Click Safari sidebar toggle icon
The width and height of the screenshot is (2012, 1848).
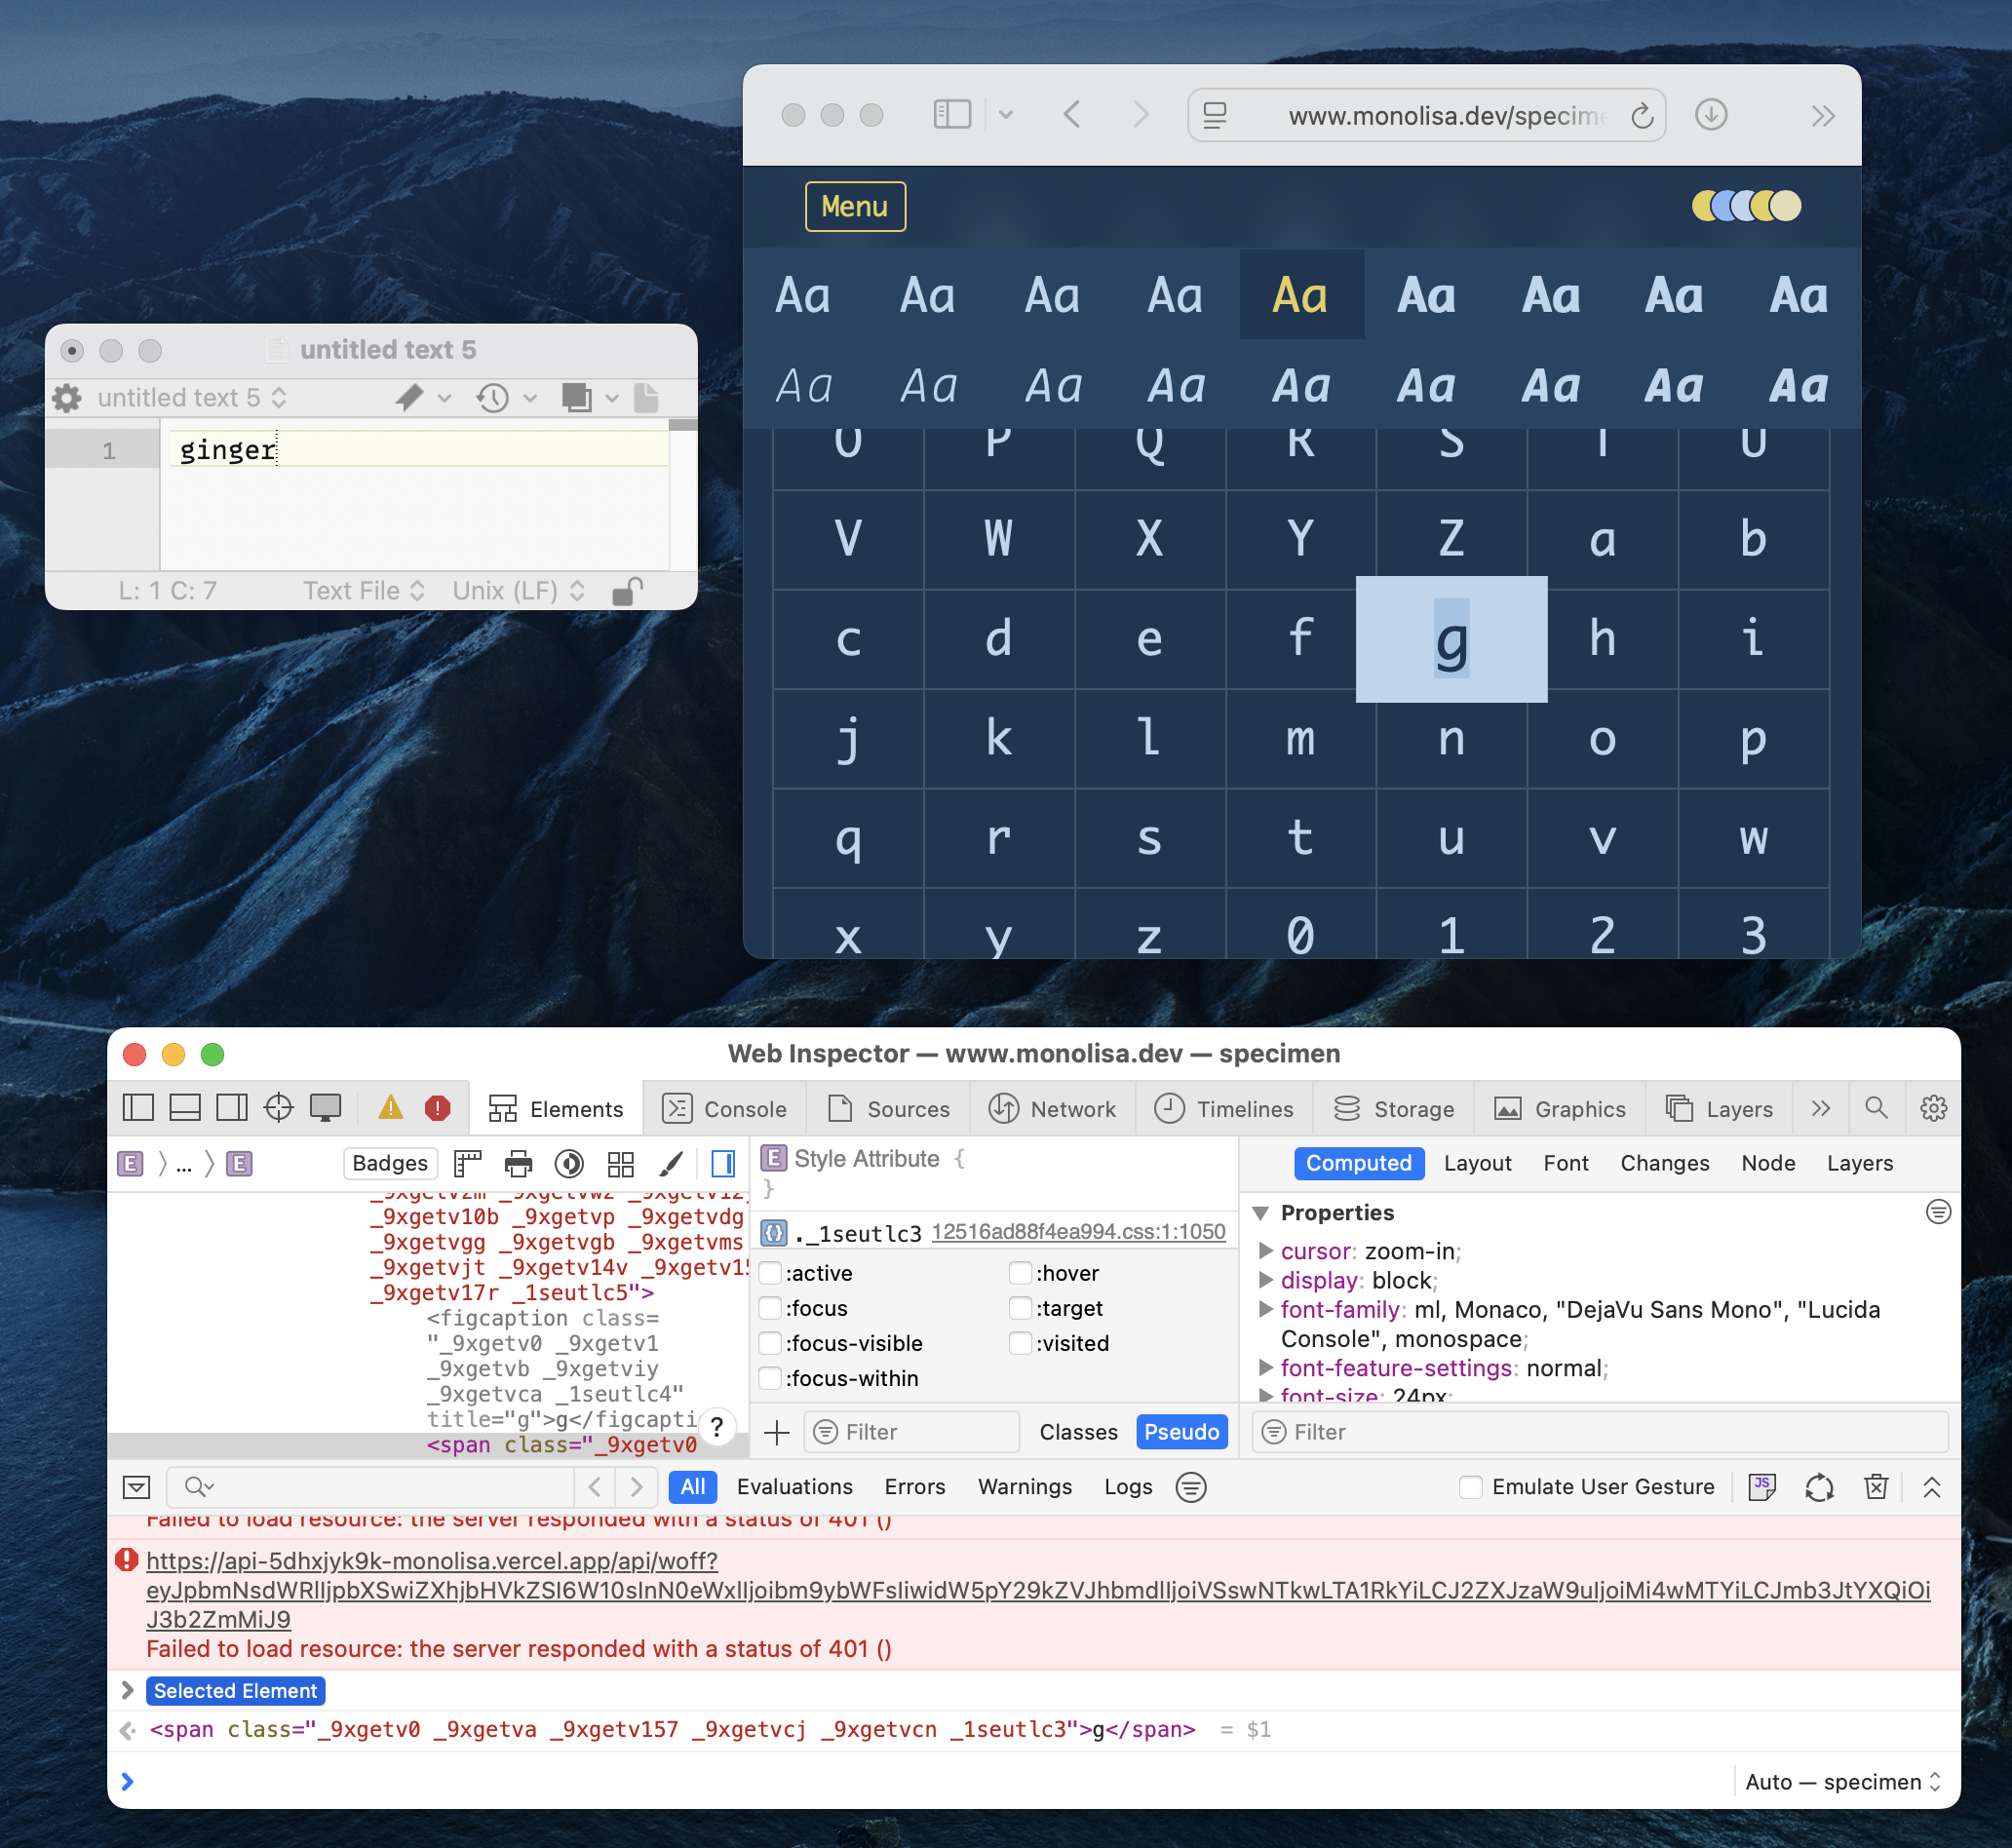coord(951,115)
